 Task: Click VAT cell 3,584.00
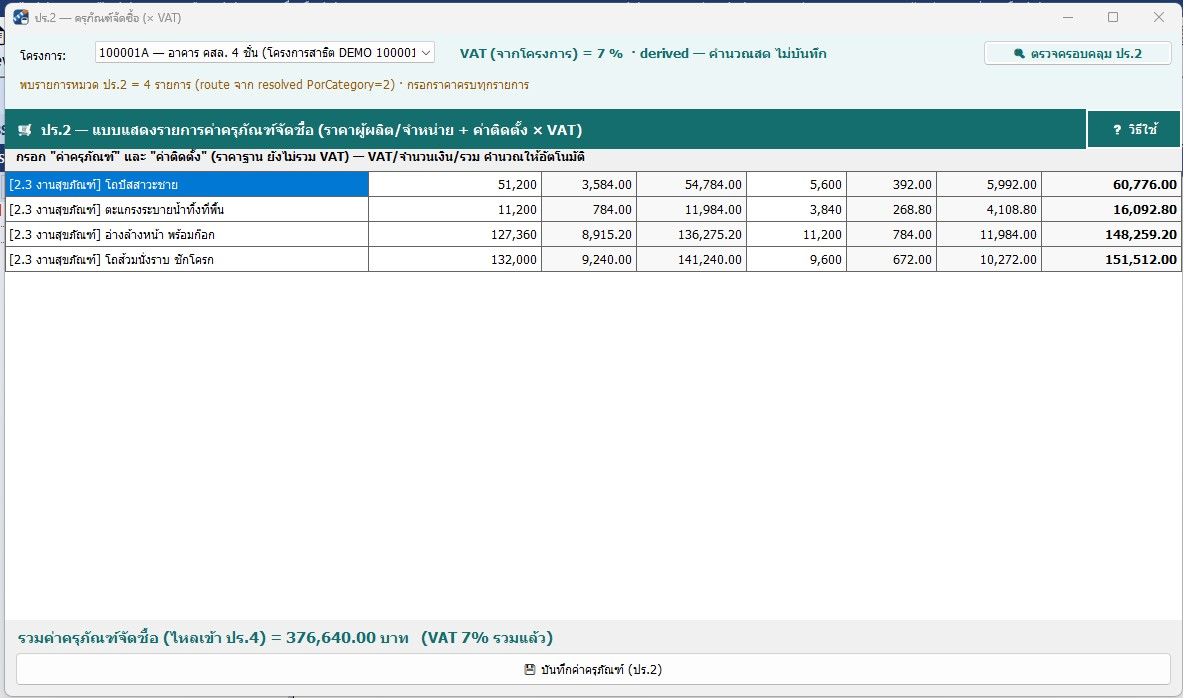(589, 184)
